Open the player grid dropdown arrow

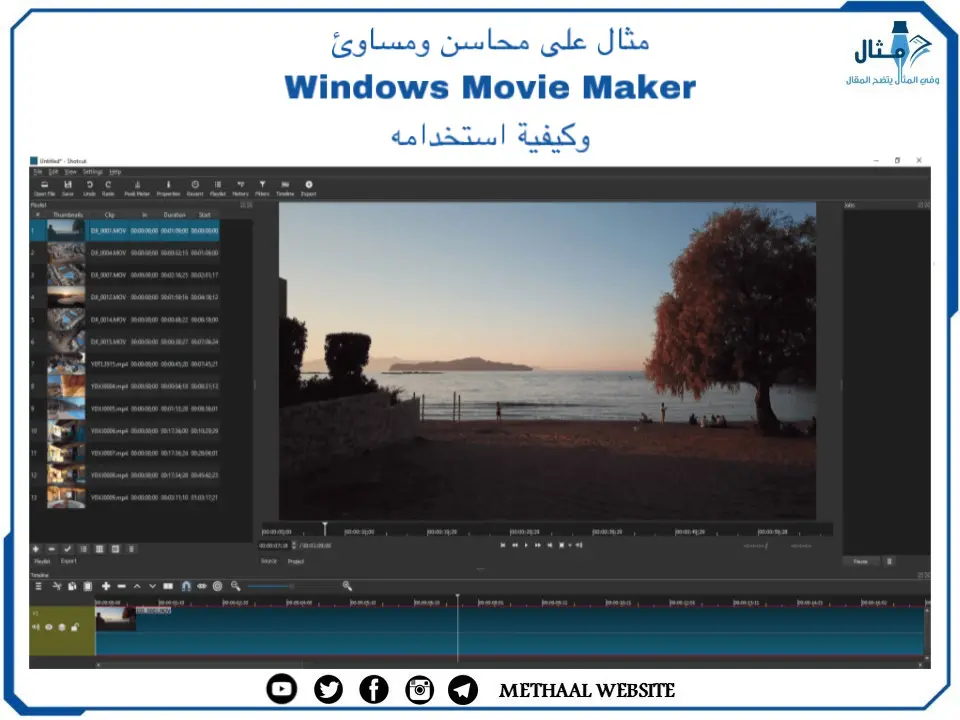point(569,545)
